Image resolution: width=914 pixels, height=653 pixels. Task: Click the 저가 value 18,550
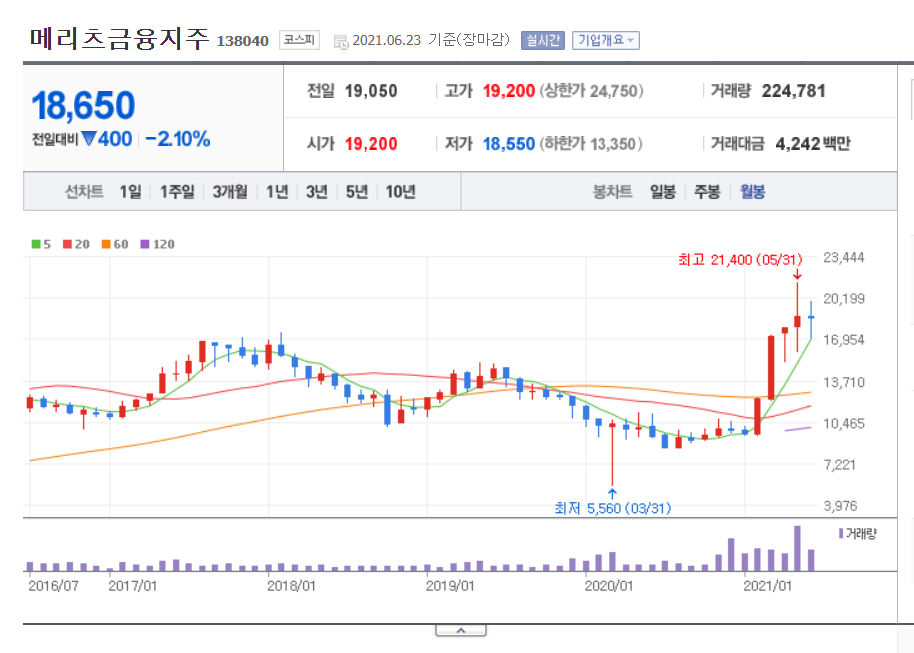(509, 143)
